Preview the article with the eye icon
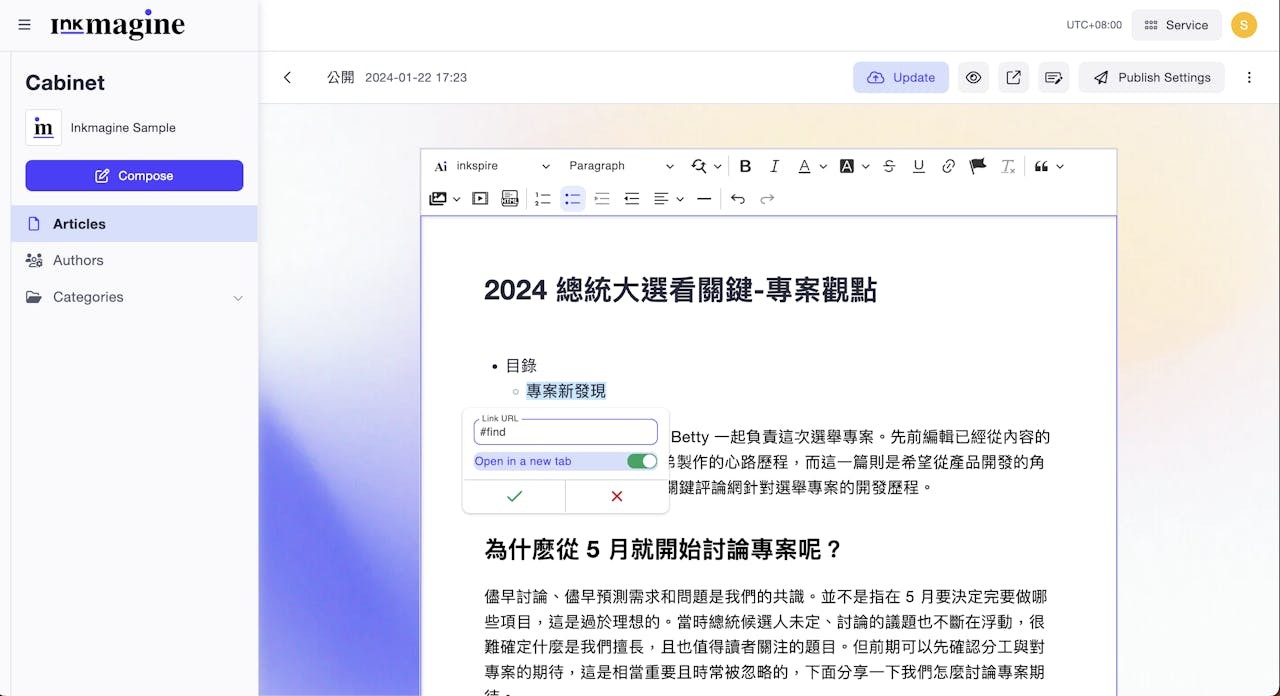The image size is (1280, 696). click(x=973, y=77)
